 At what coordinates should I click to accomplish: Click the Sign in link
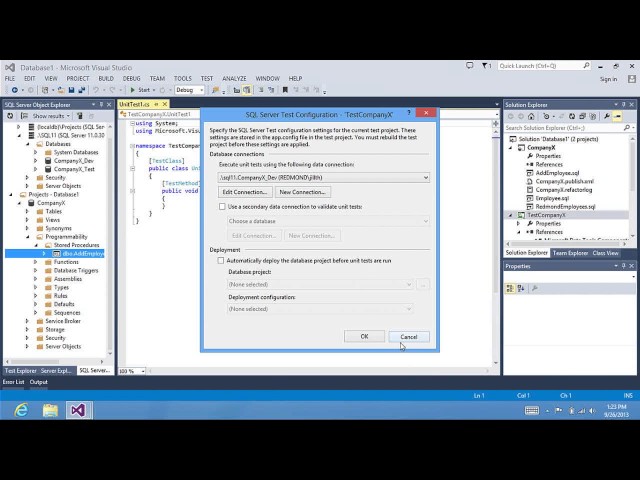click(x=609, y=79)
